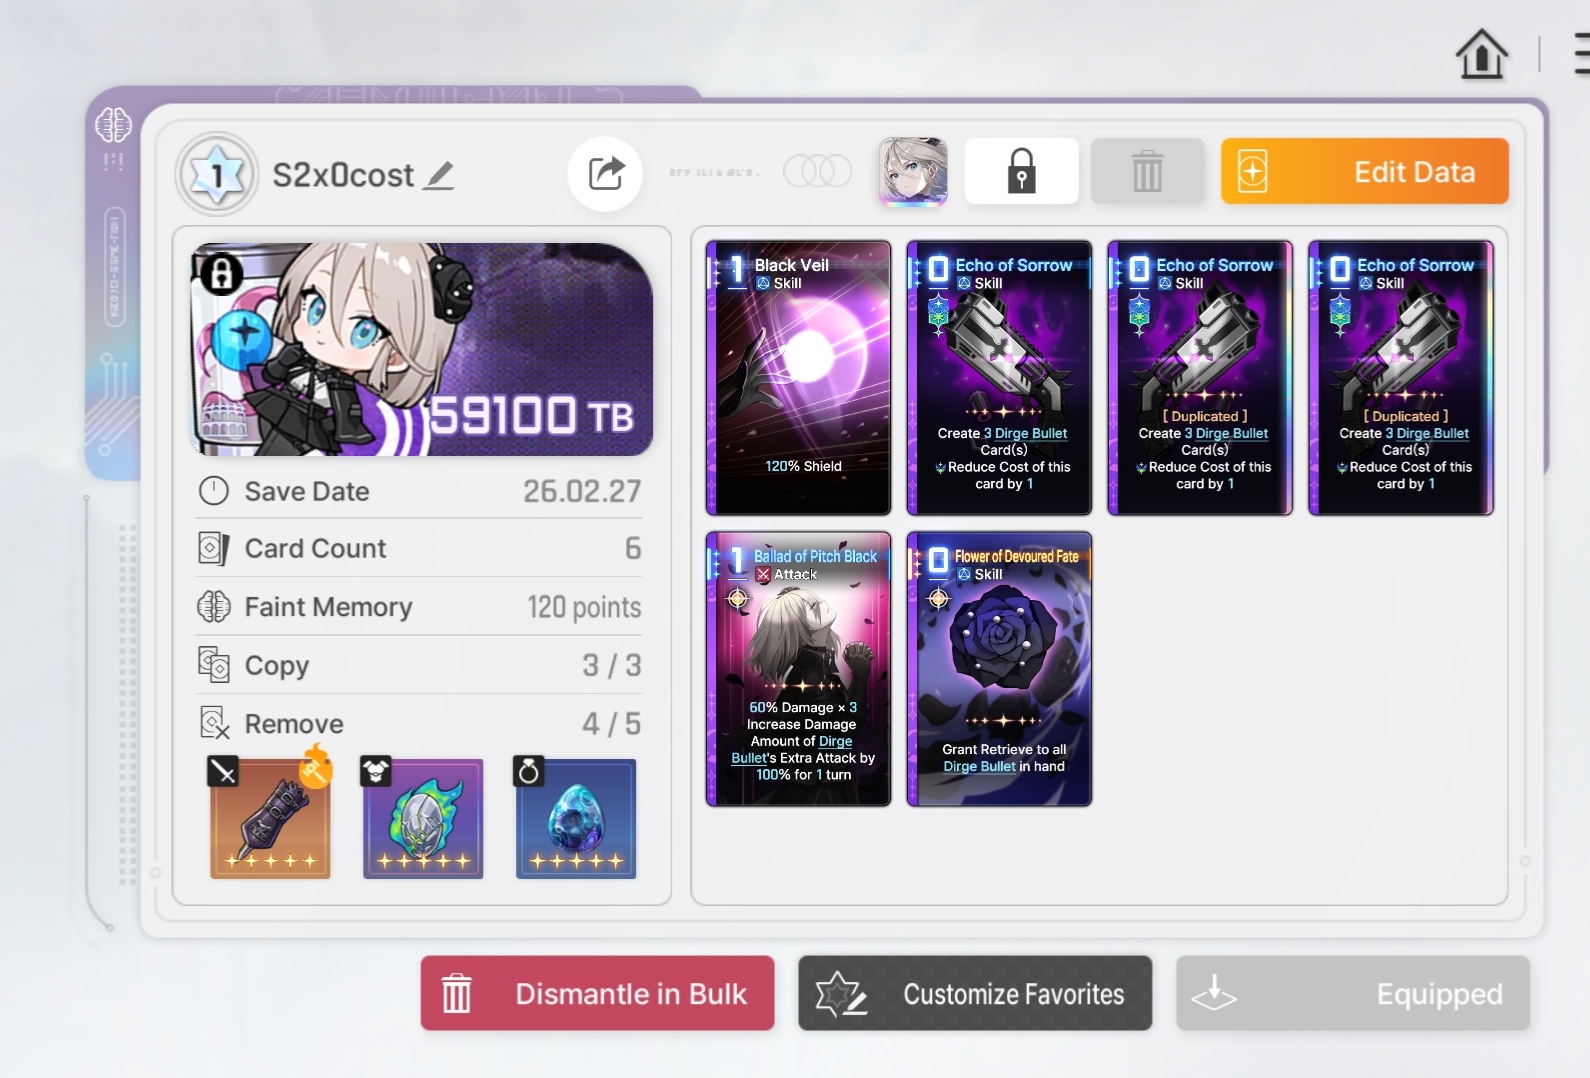Select the equipped weapon item
Image resolution: width=1590 pixels, height=1078 pixels.
click(270, 819)
